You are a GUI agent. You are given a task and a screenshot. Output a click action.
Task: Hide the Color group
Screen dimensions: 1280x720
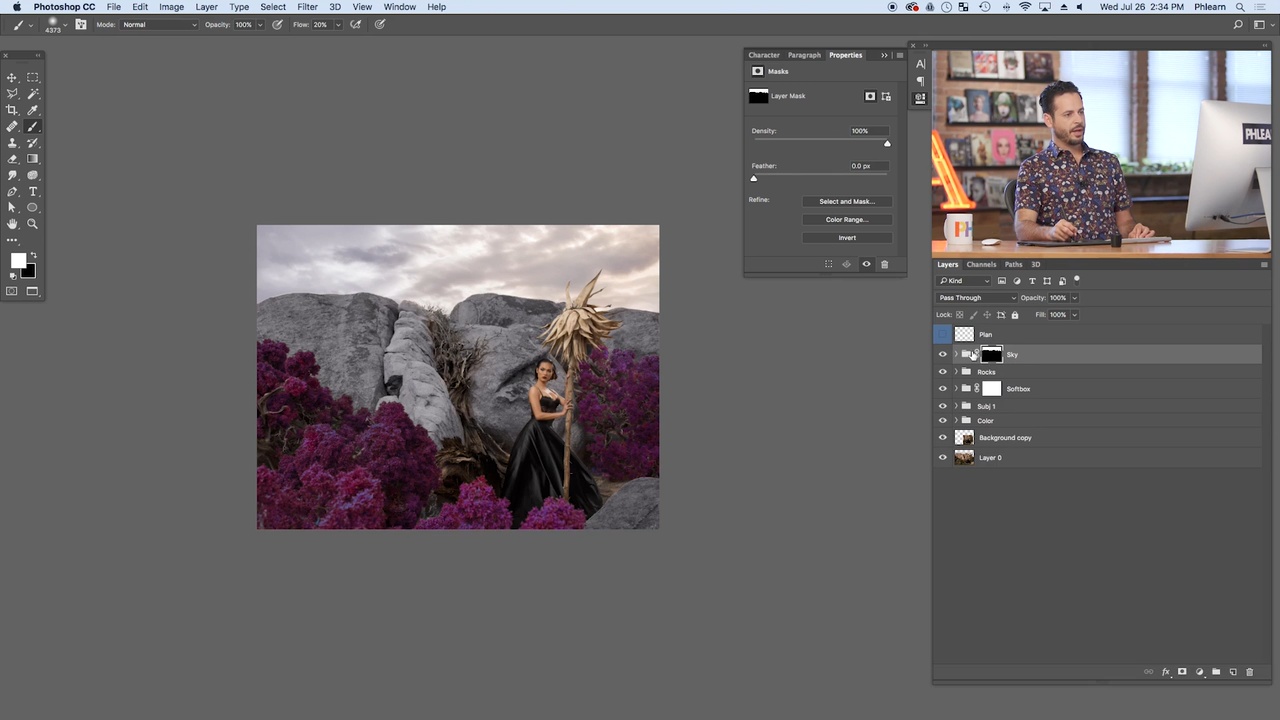point(942,421)
